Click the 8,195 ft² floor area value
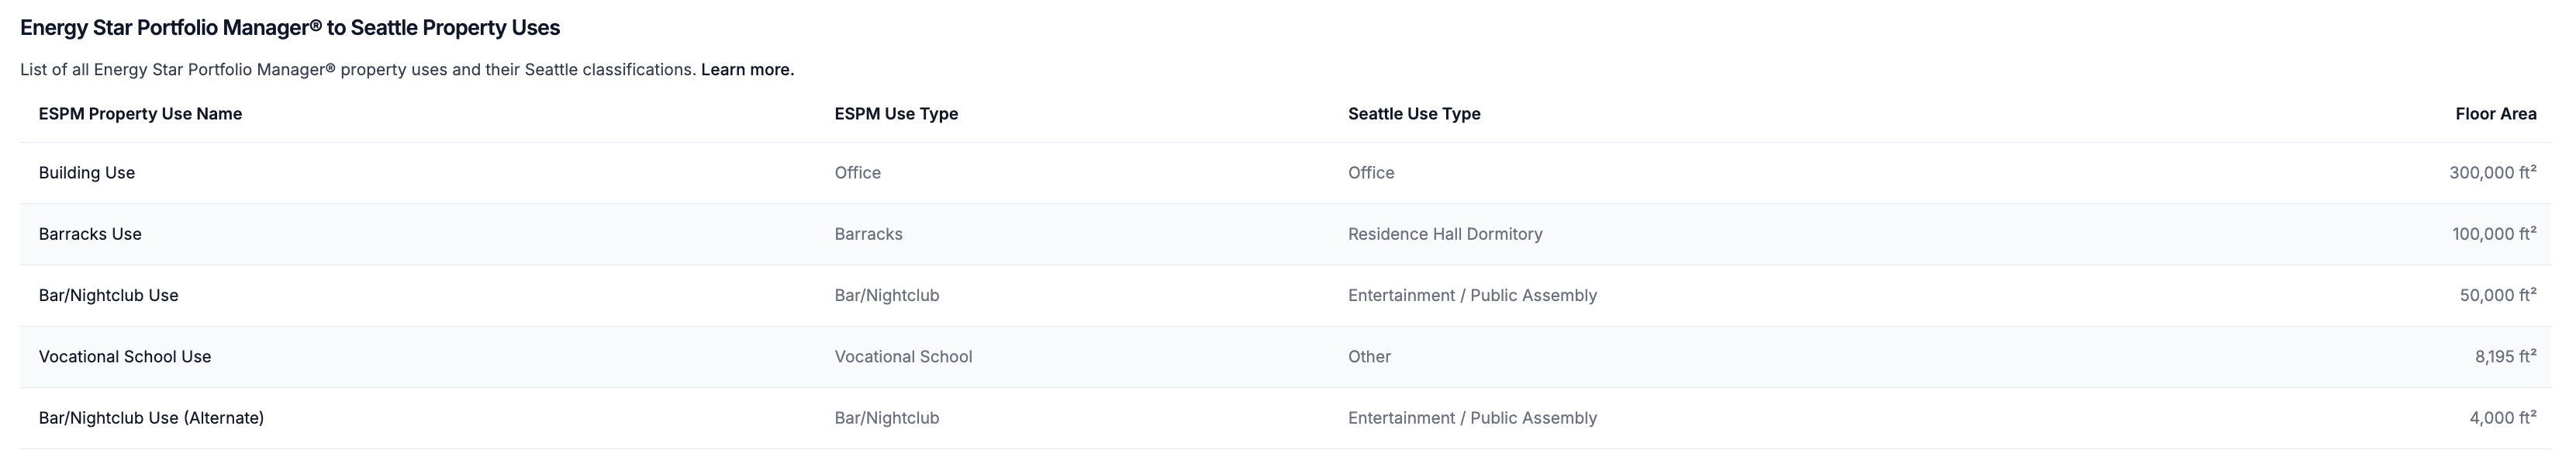Screen dimensions: 2576x464 (2505, 357)
